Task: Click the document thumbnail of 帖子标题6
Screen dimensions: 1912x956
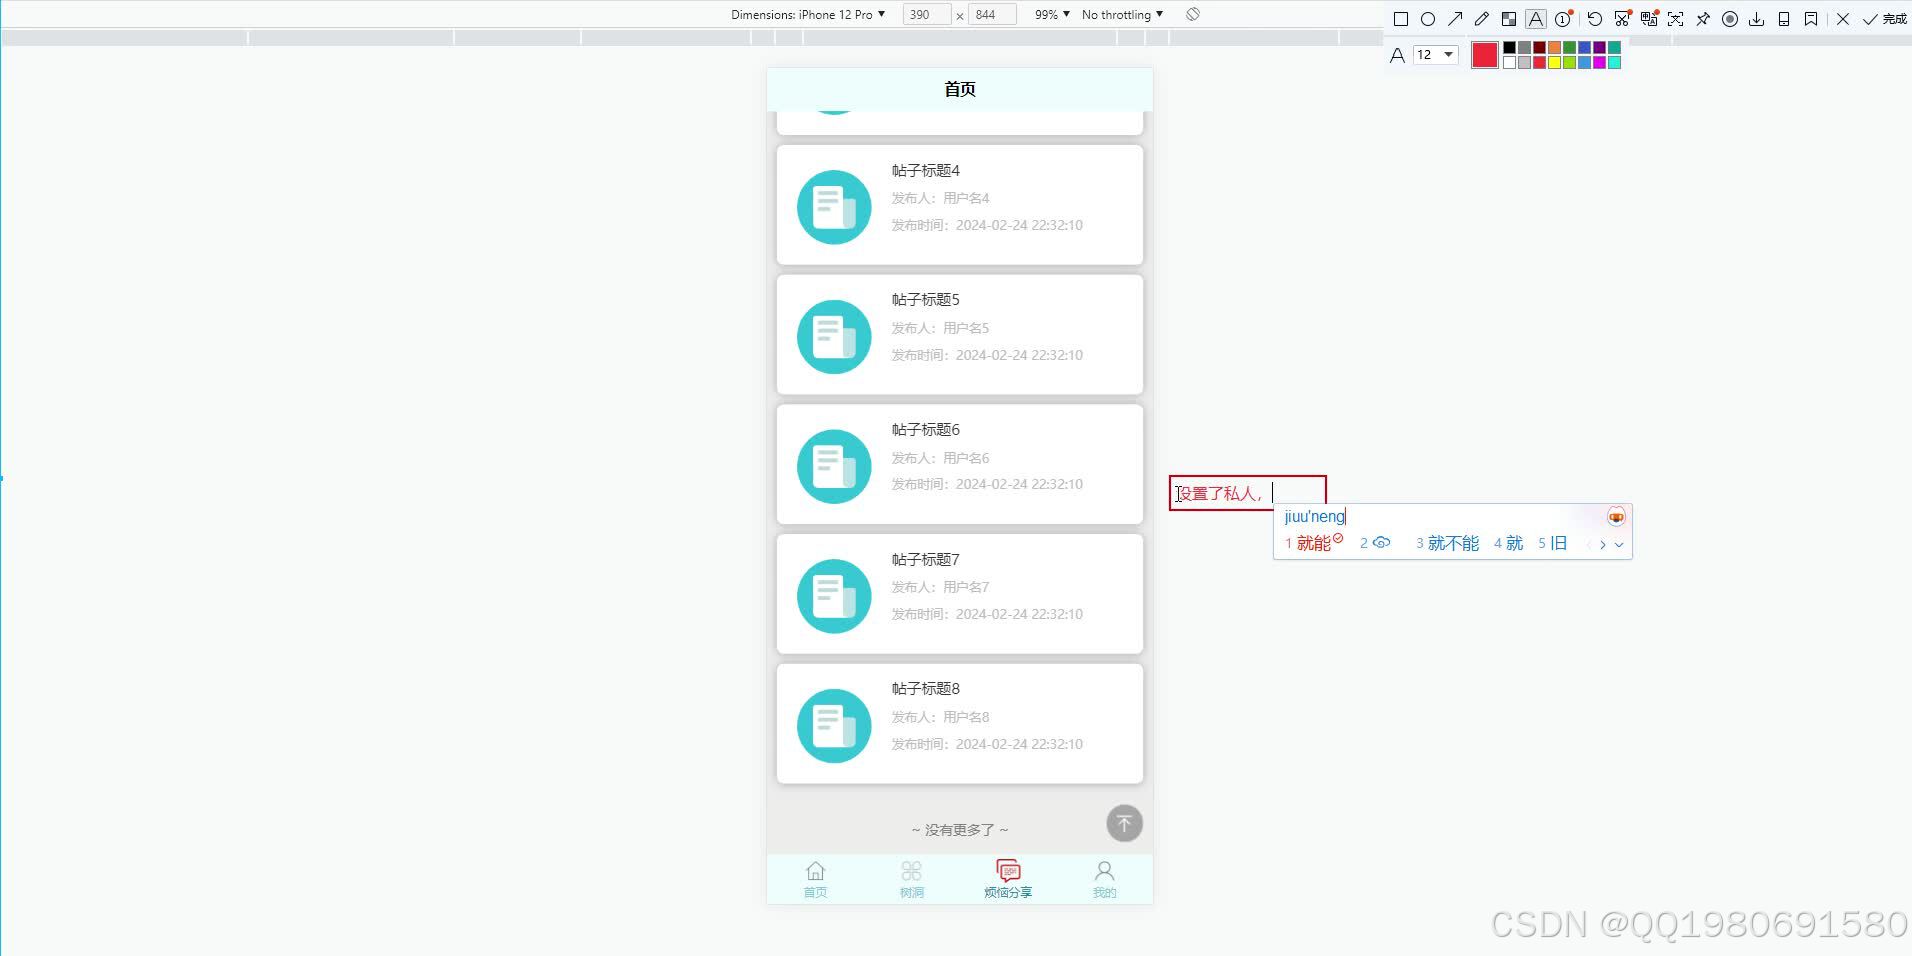Action: [x=834, y=466]
